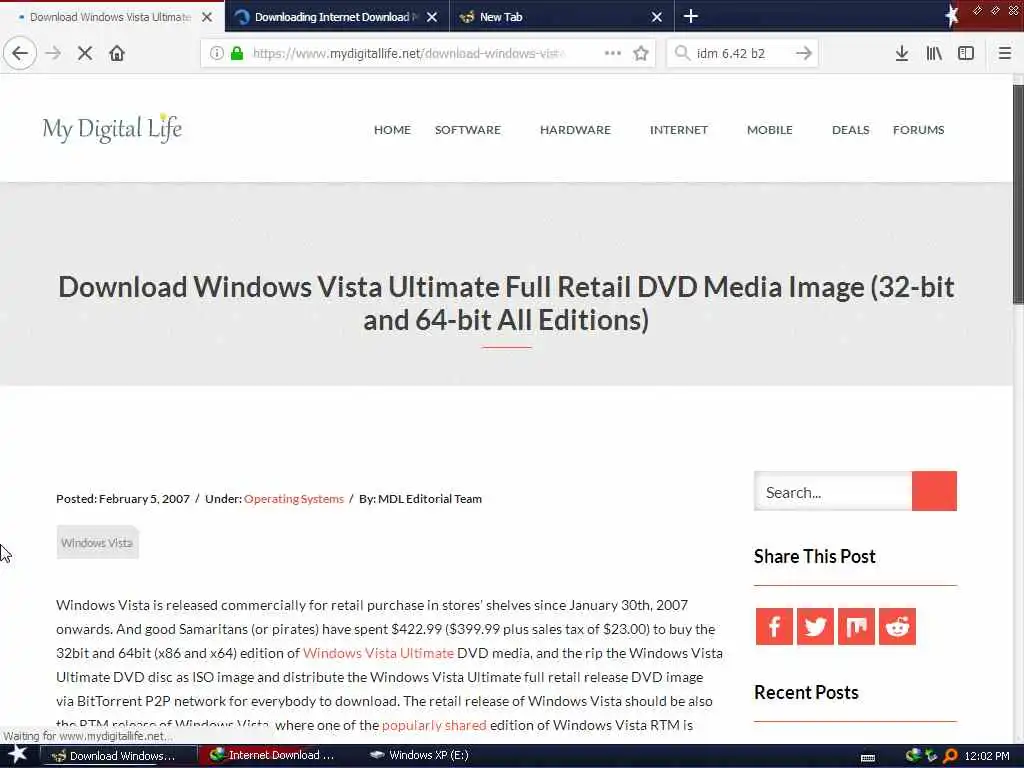1024x768 pixels.
Task: Share post on Reddit
Action: tap(897, 626)
